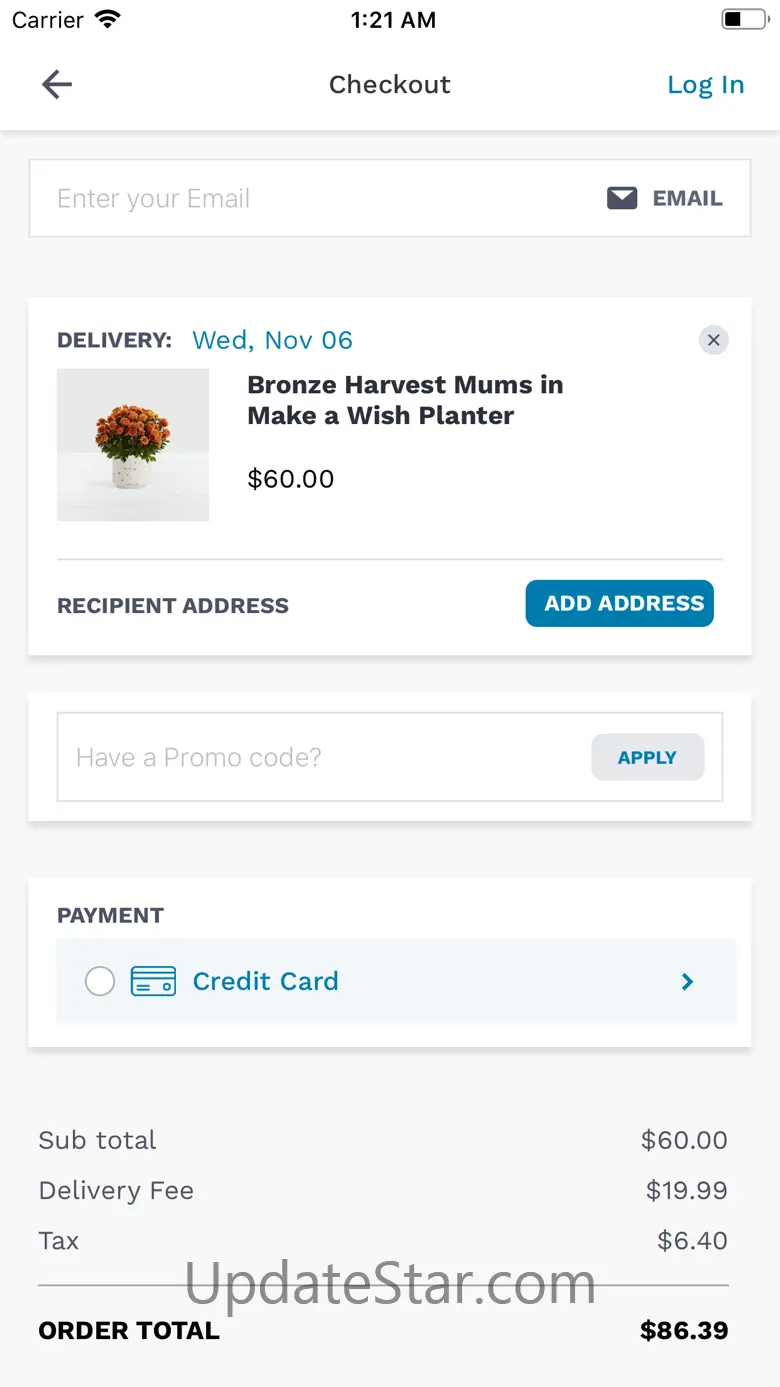Screen dimensions: 780x1387
Task: Tap the Bronze Harvest Mums product title
Action: pos(405,400)
